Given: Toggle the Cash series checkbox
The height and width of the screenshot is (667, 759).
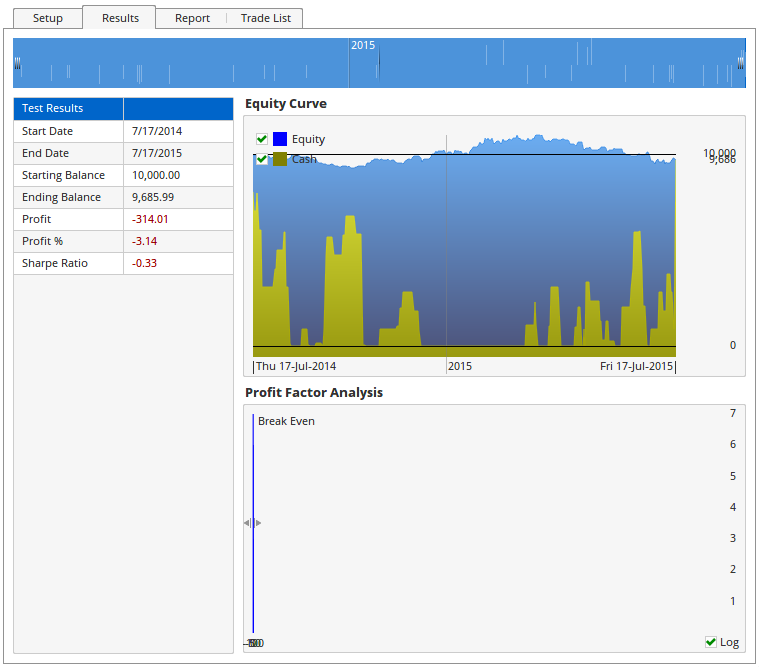Looking at the screenshot, I should pyautogui.click(x=262, y=159).
